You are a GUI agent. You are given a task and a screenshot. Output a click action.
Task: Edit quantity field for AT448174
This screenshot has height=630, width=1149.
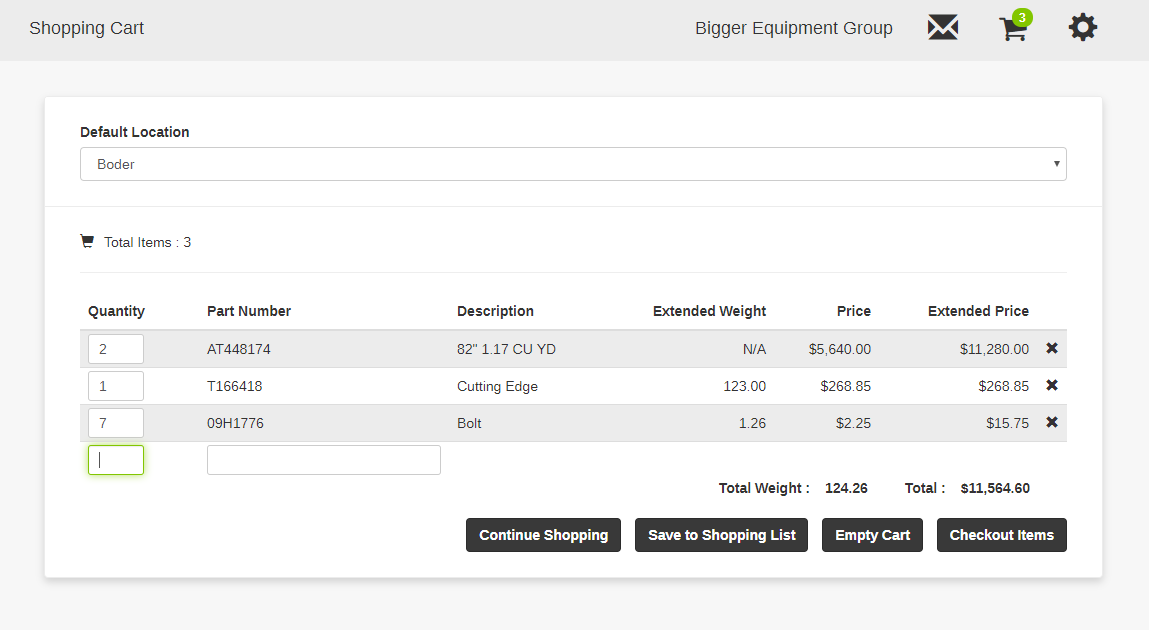[x=116, y=349]
